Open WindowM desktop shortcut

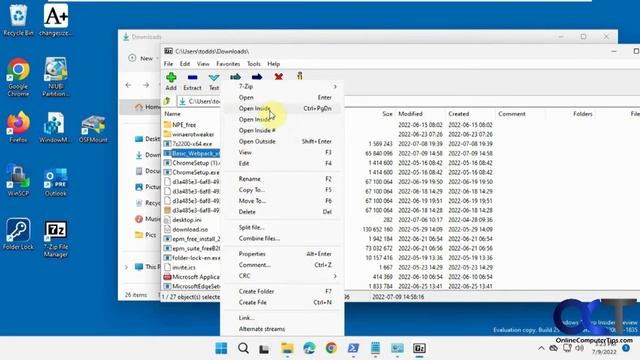(x=56, y=127)
